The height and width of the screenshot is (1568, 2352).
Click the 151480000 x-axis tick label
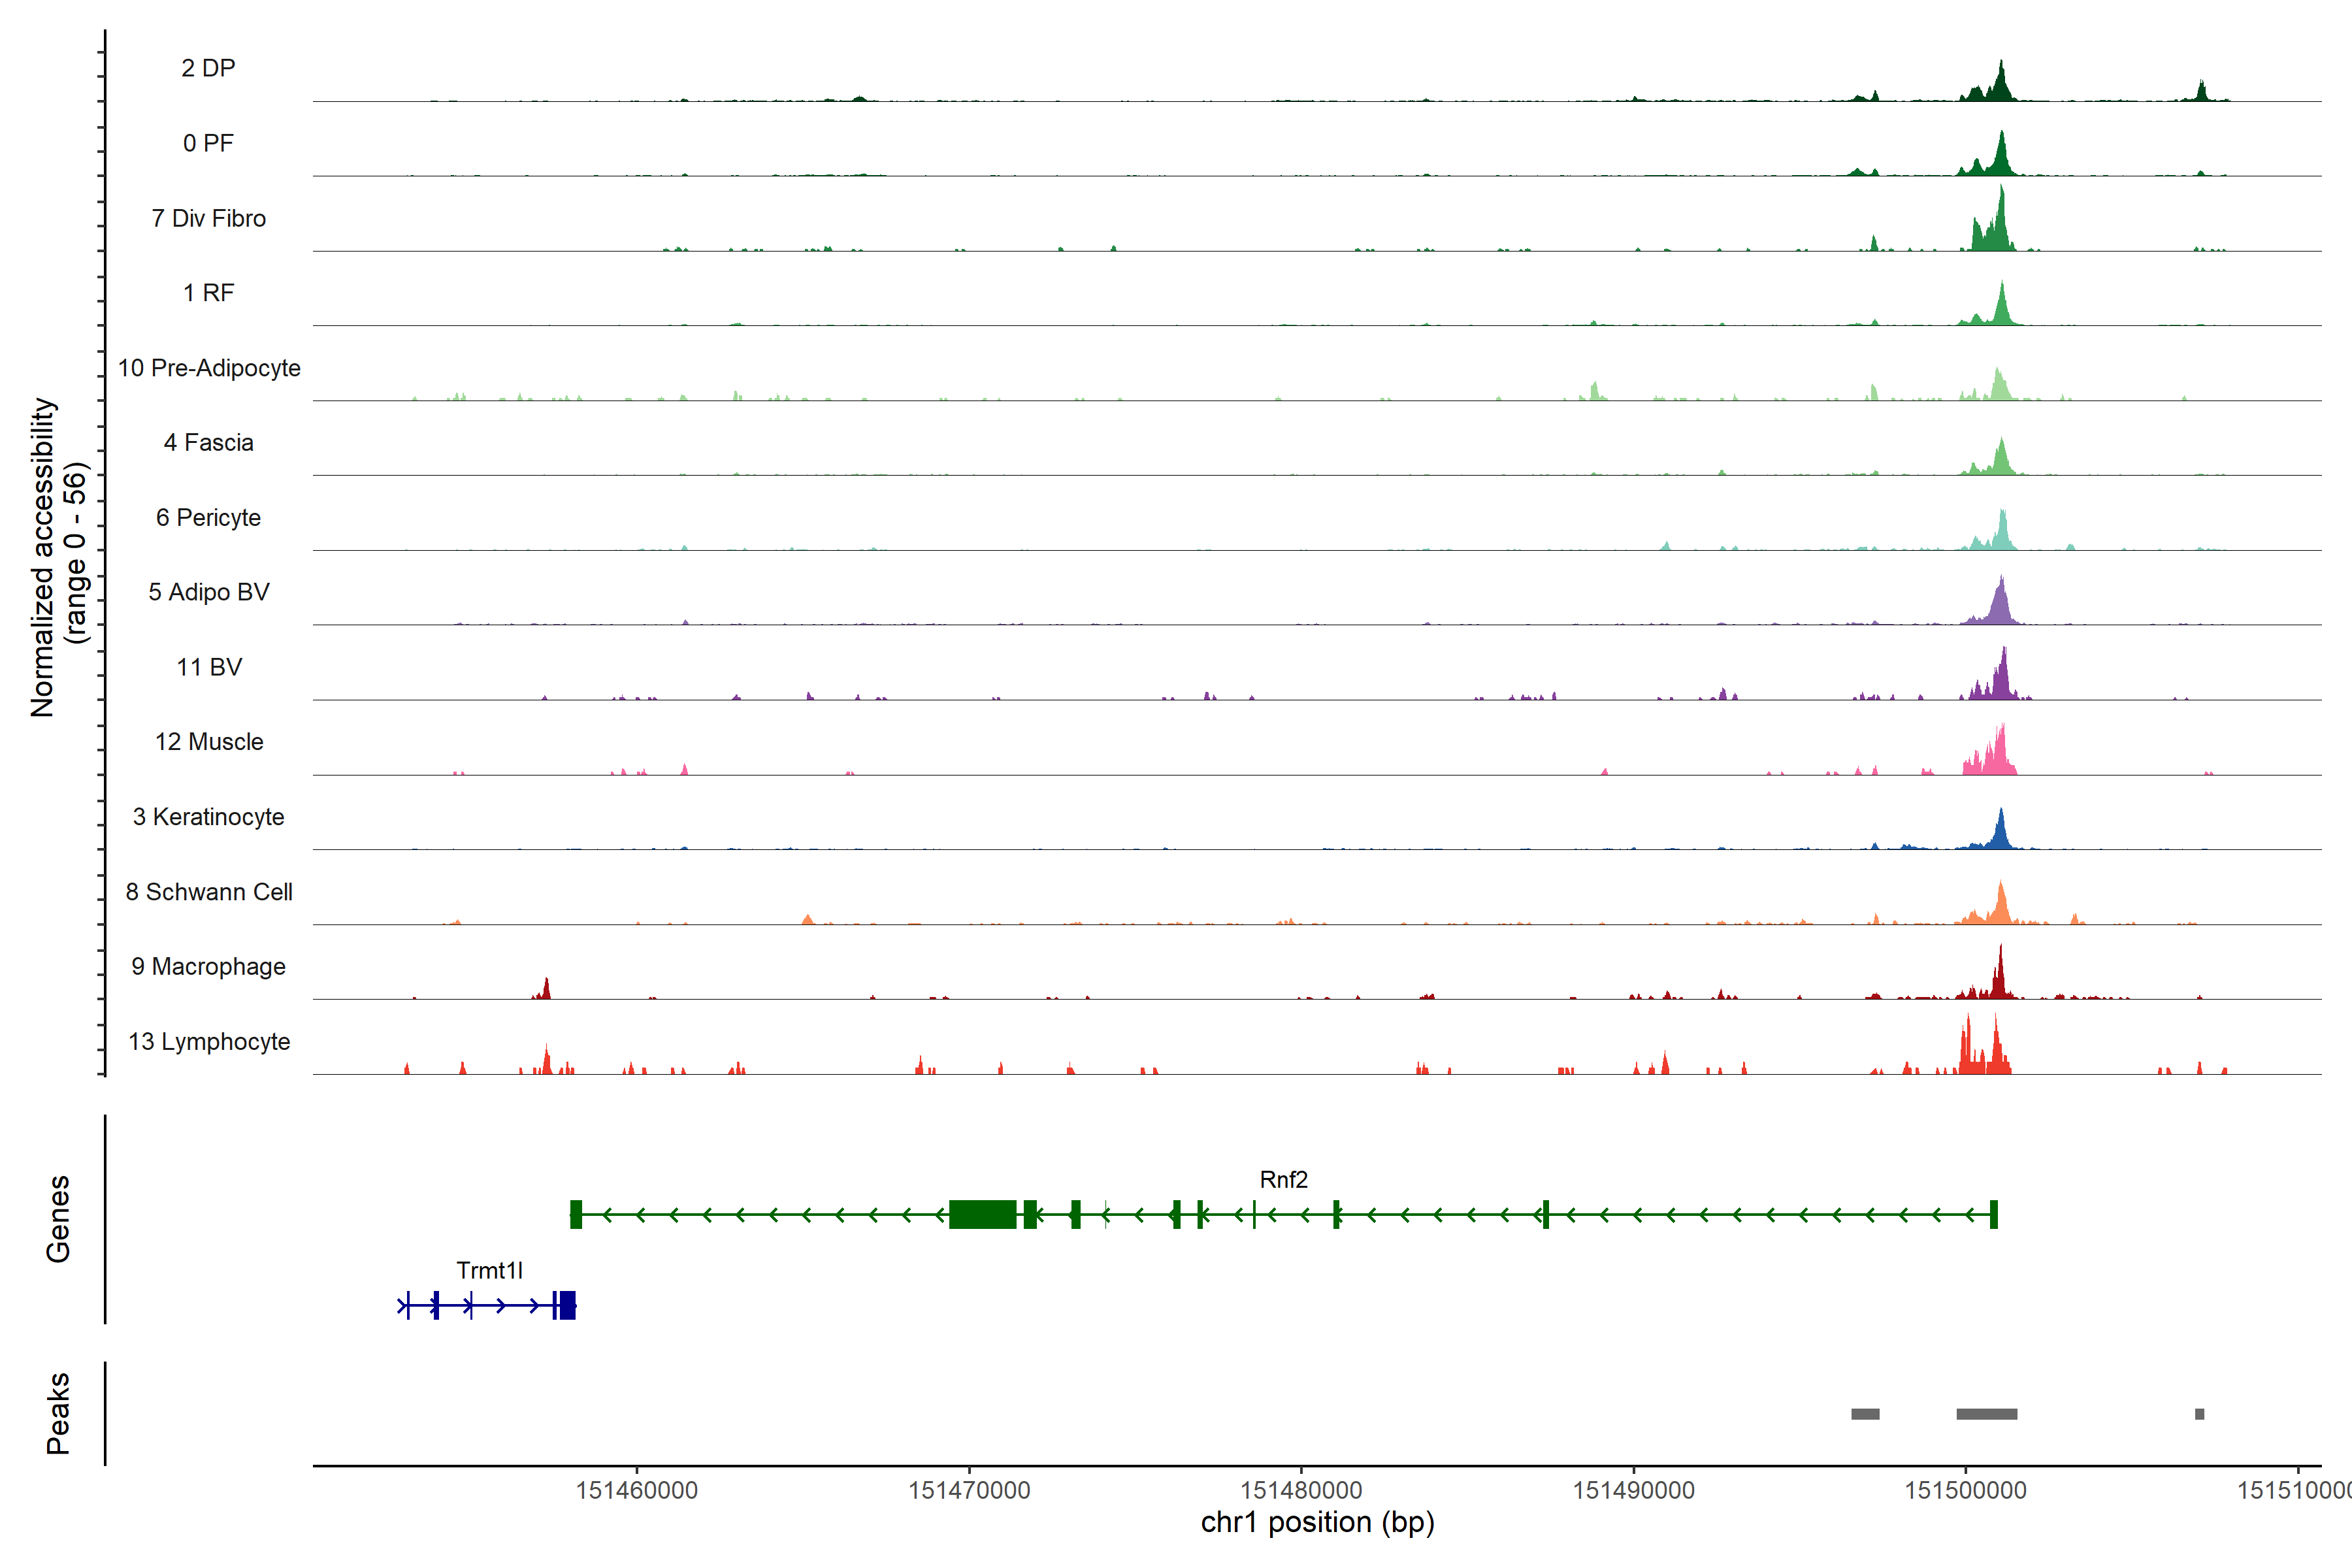(1301, 1490)
